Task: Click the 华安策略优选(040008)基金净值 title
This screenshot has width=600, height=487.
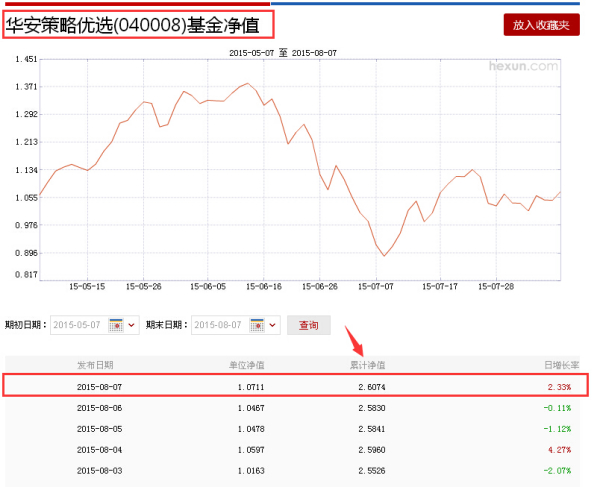Action: pyautogui.click(x=132, y=25)
